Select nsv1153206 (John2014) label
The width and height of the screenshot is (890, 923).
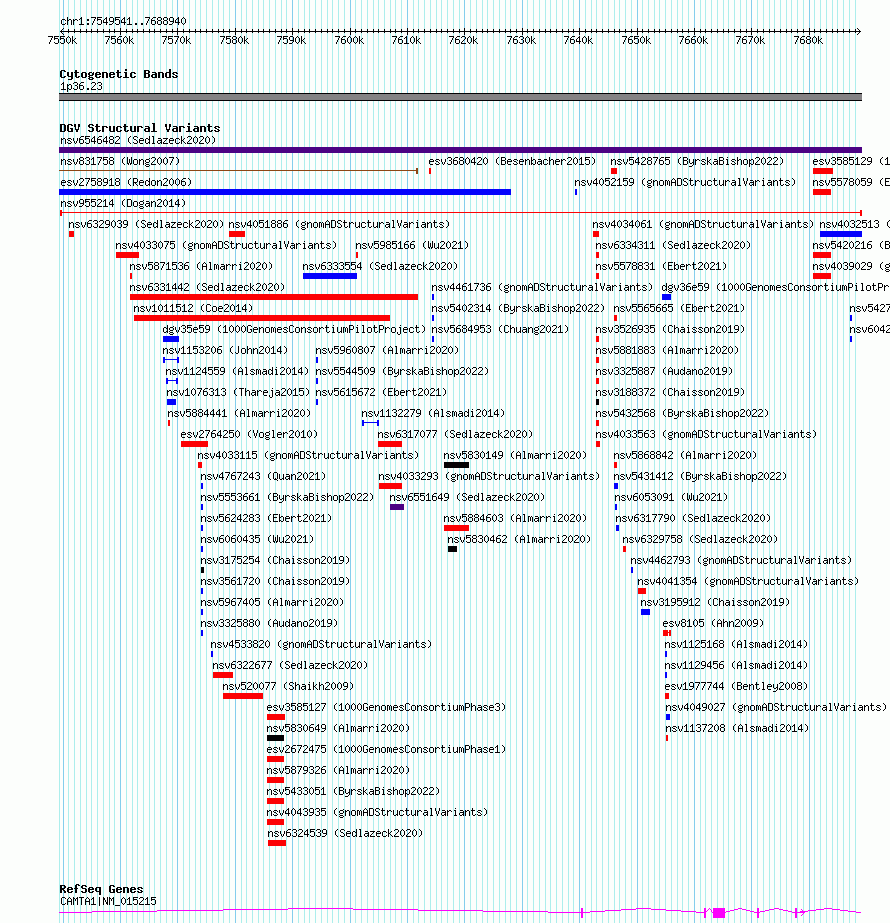pos(225,350)
